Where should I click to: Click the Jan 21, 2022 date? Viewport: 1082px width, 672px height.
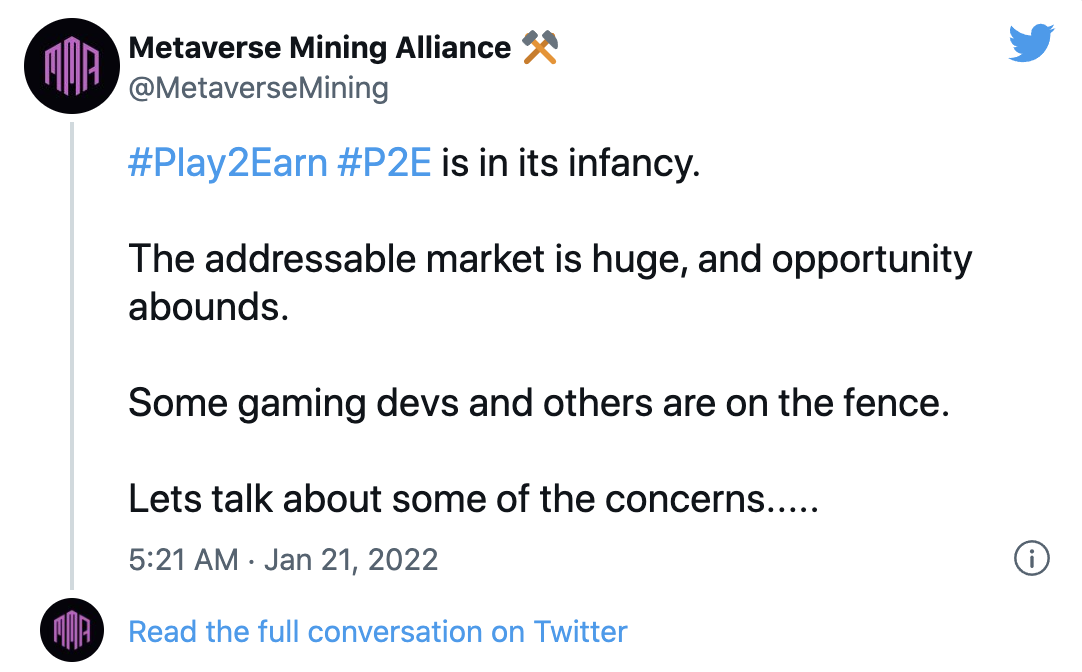coord(351,559)
